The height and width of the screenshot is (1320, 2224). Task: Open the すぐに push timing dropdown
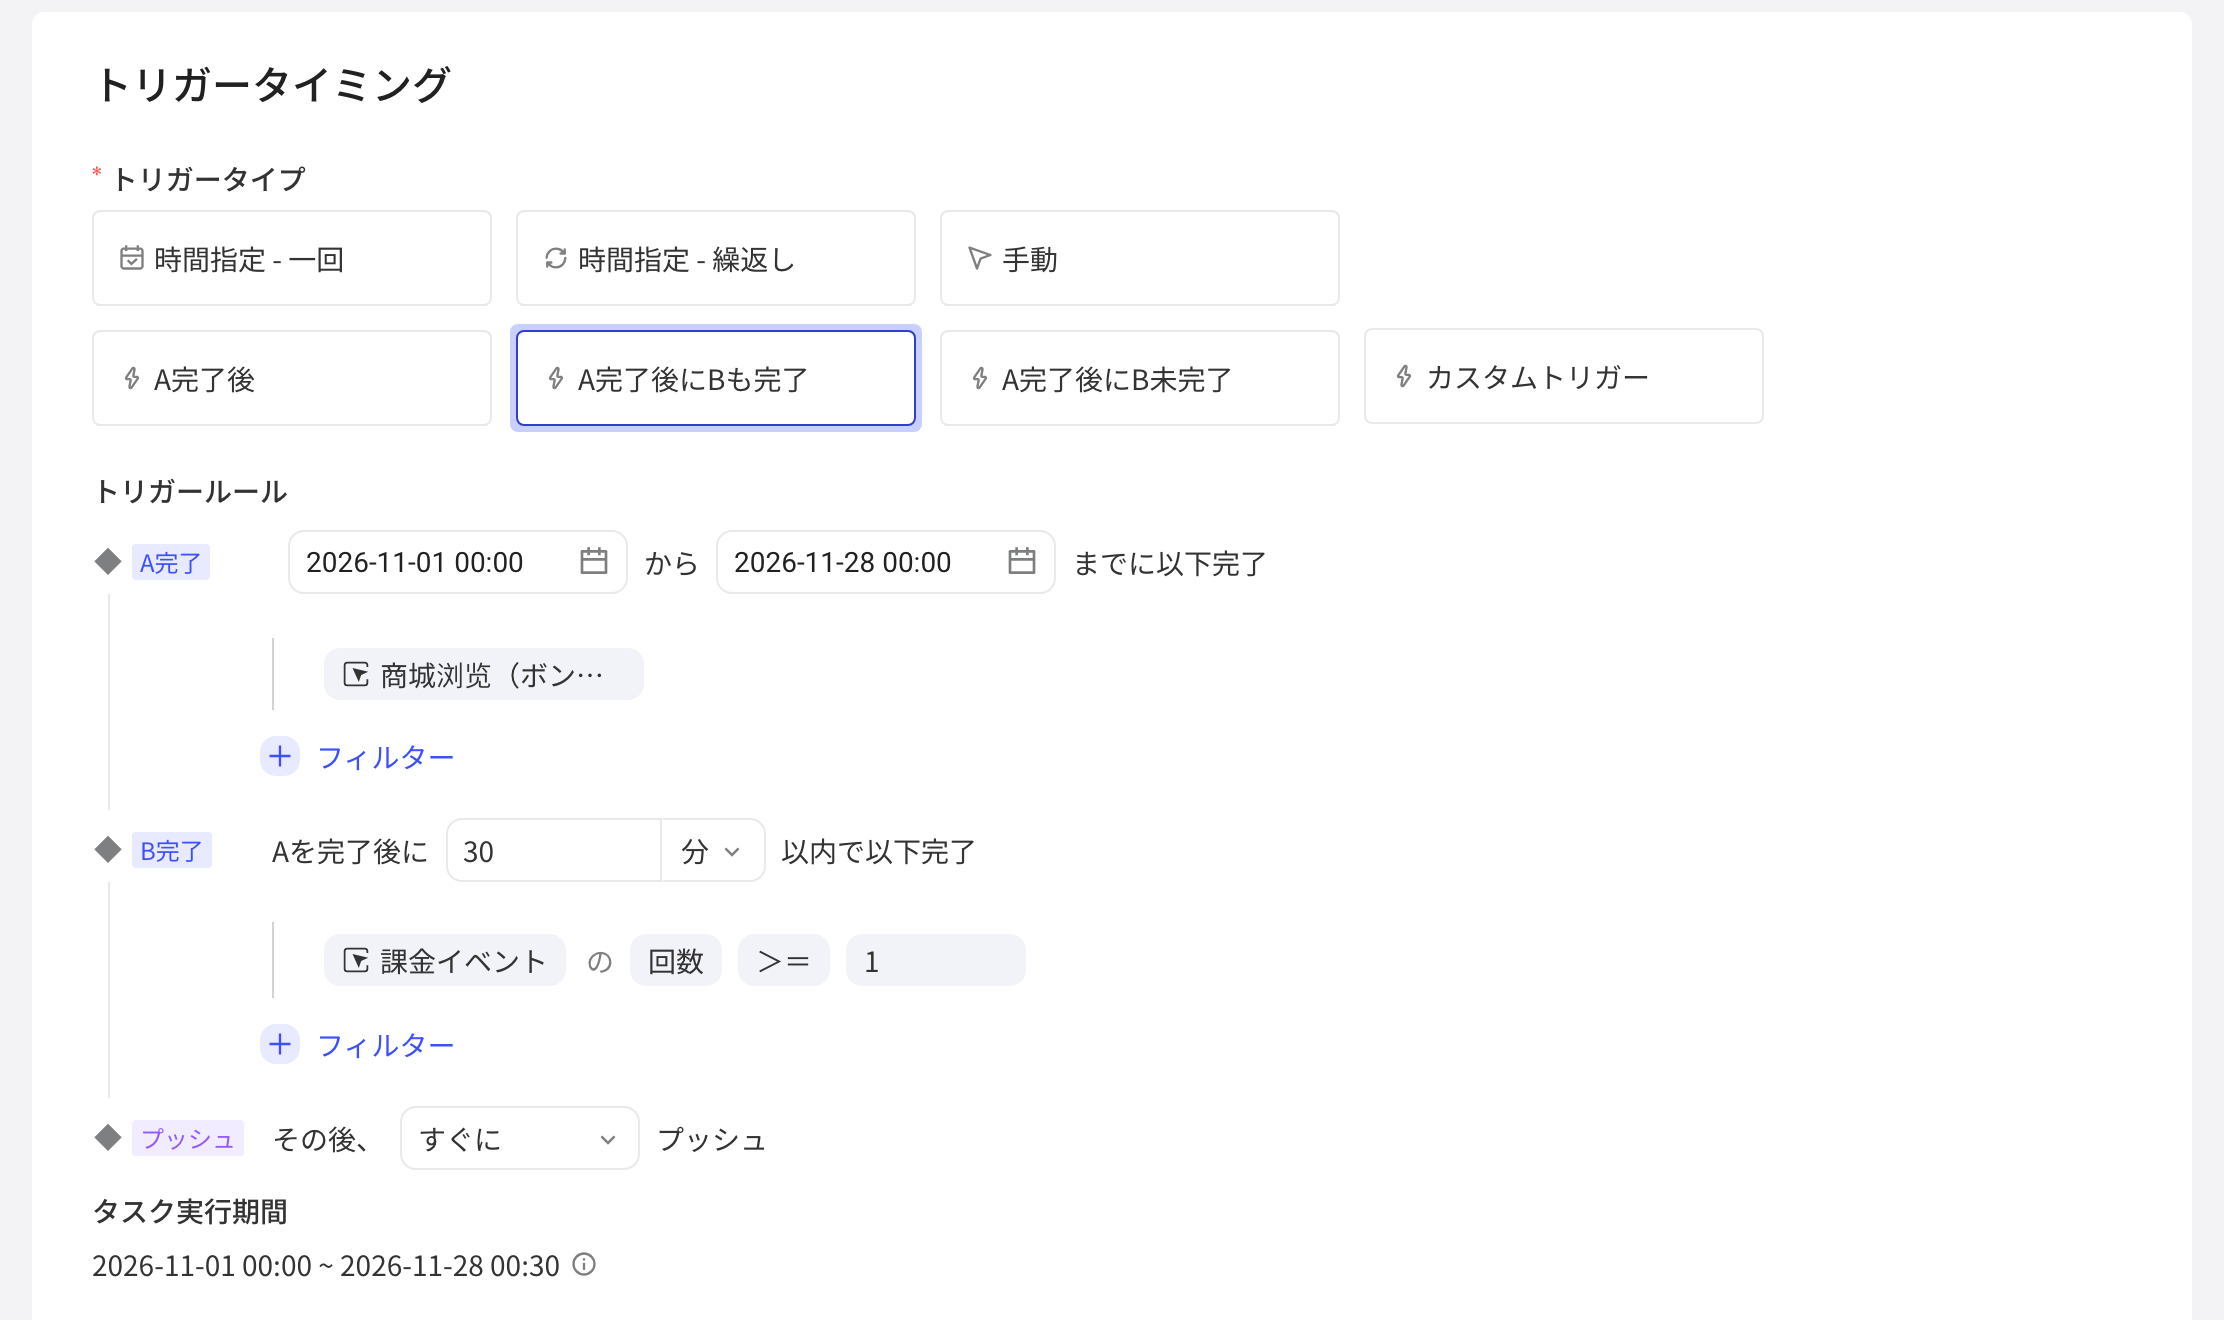click(520, 1138)
